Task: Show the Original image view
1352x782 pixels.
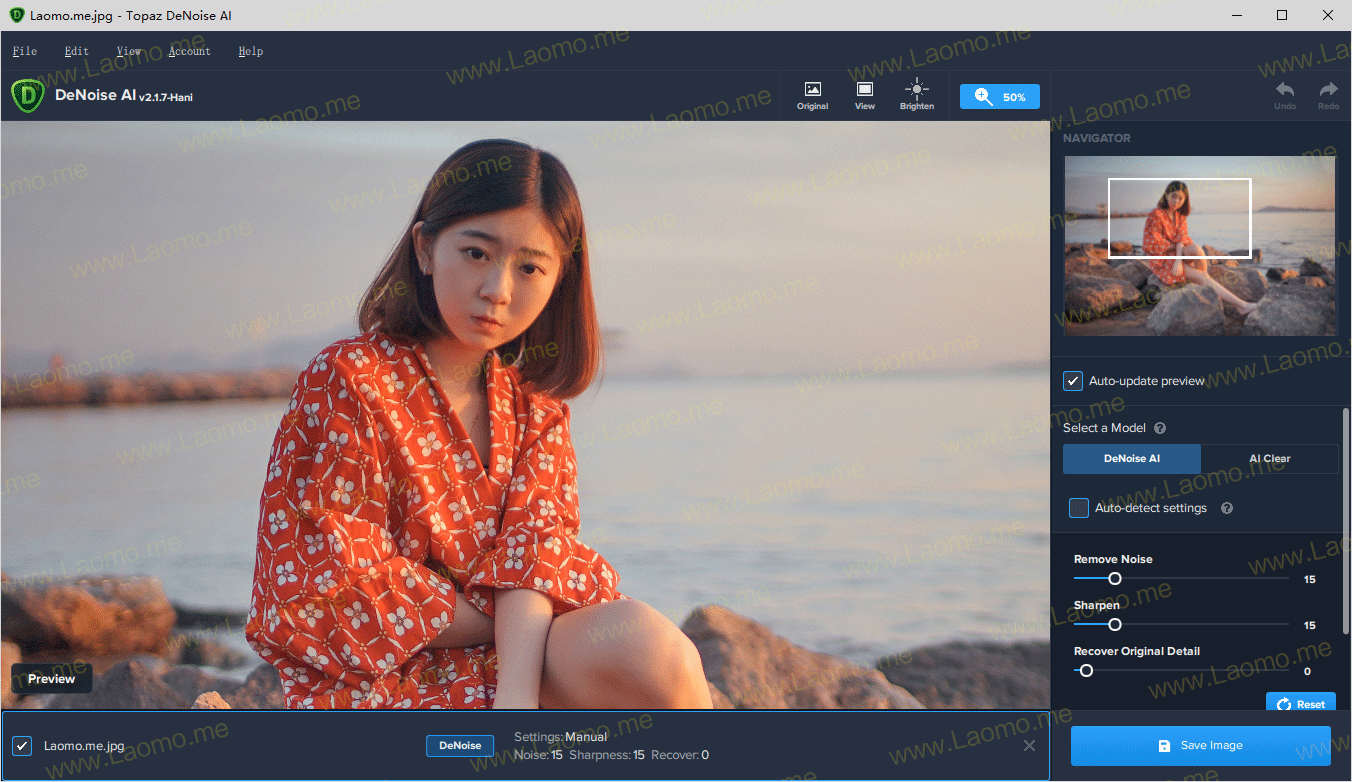Action: pos(812,96)
